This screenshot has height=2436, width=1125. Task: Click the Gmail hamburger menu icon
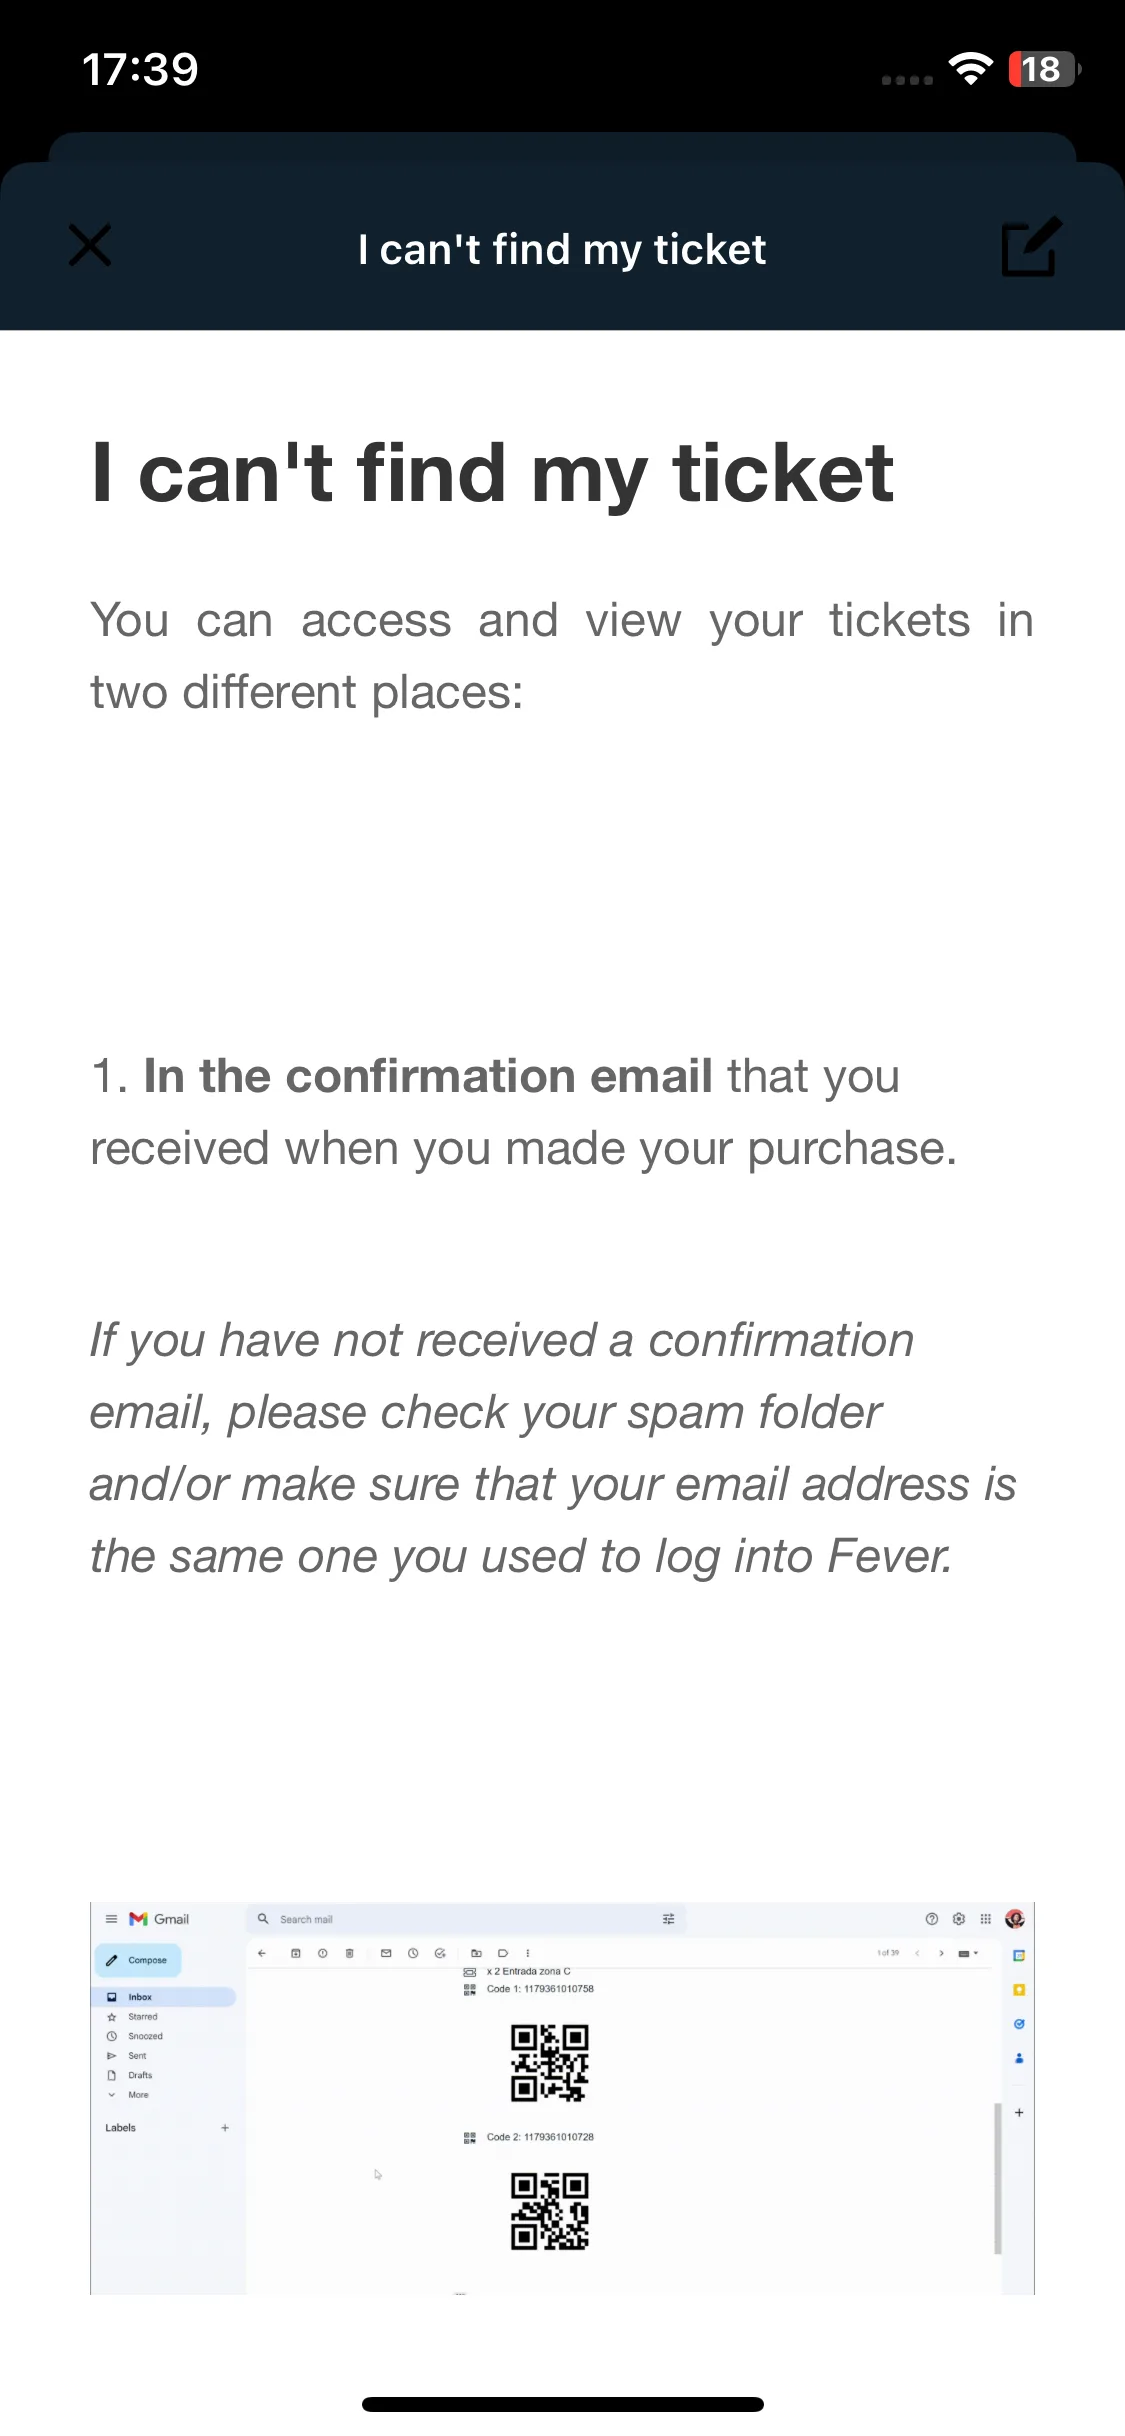coord(111,1919)
